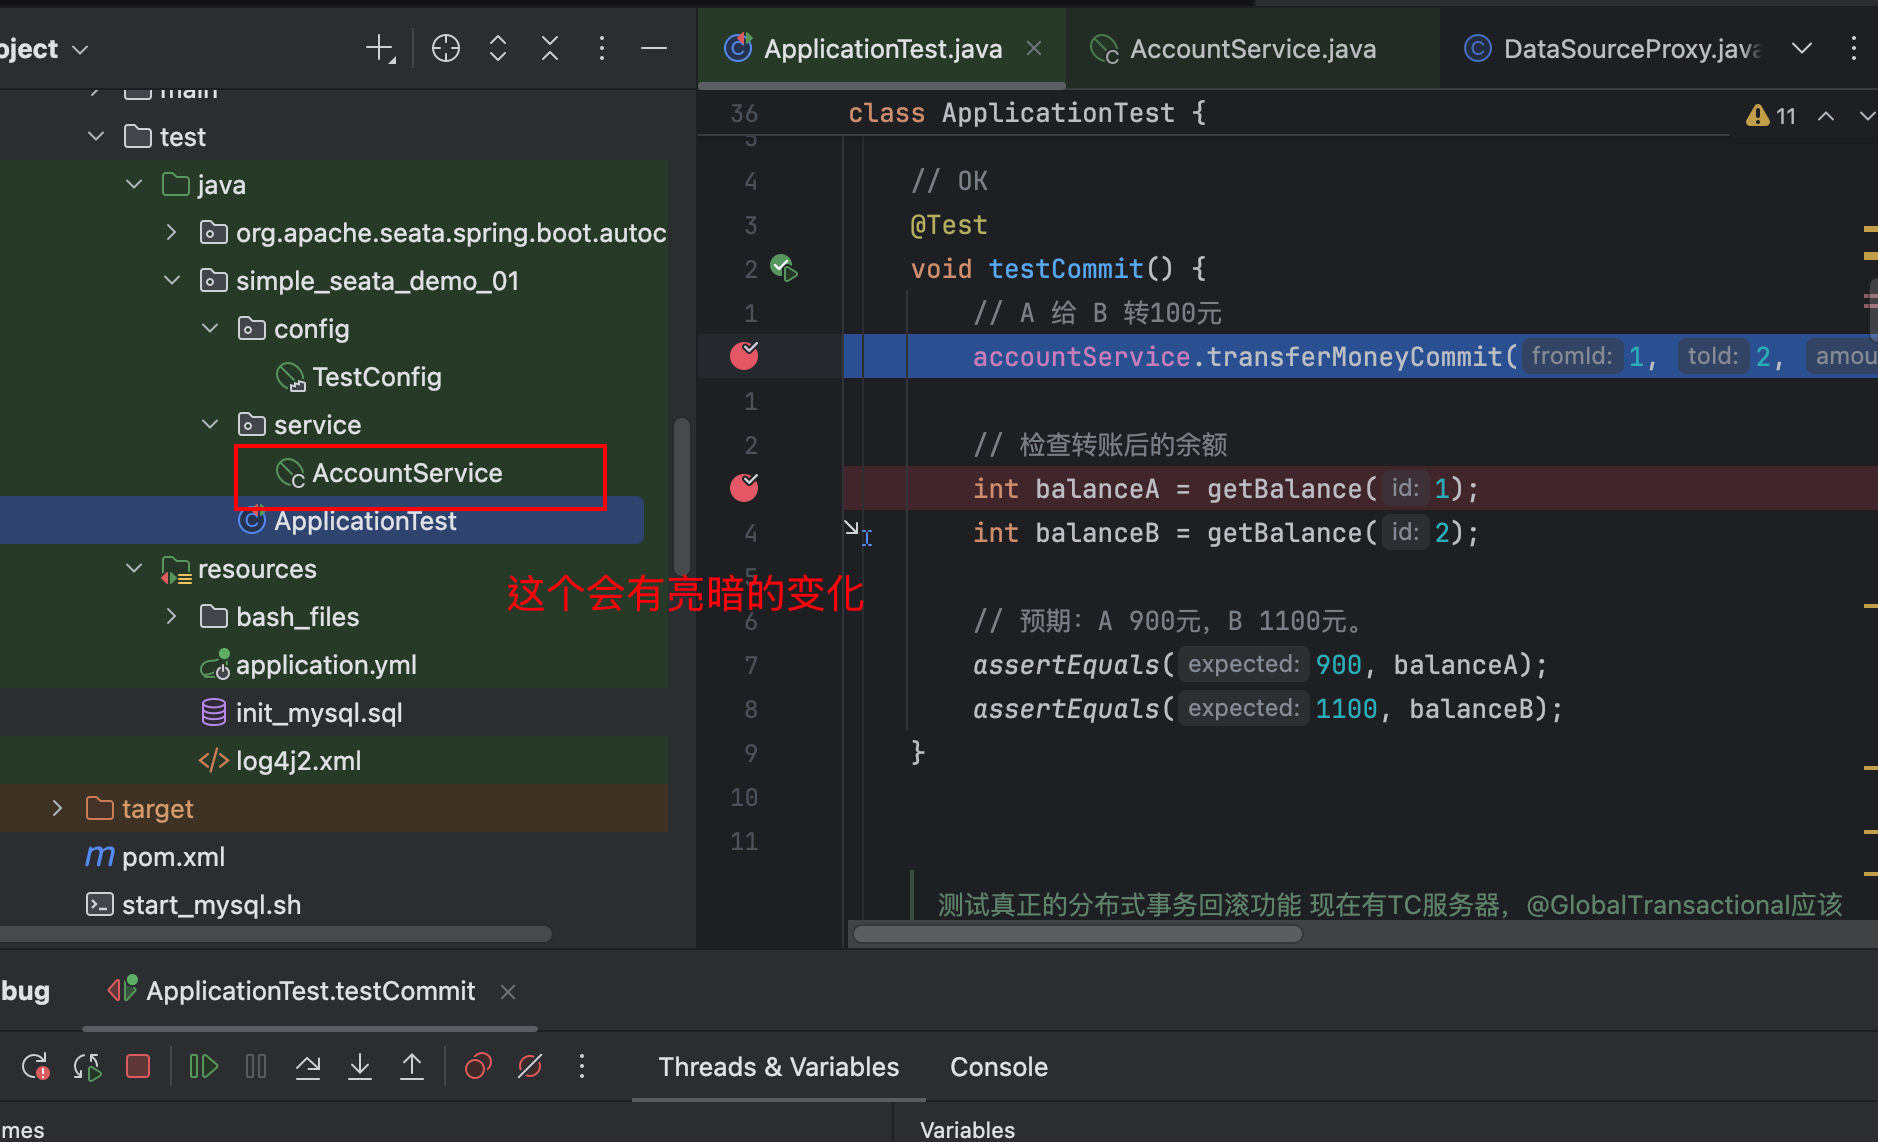Click the Step Over icon
This screenshot has height=1142, width=1878.
click(x=308, y=1067)
